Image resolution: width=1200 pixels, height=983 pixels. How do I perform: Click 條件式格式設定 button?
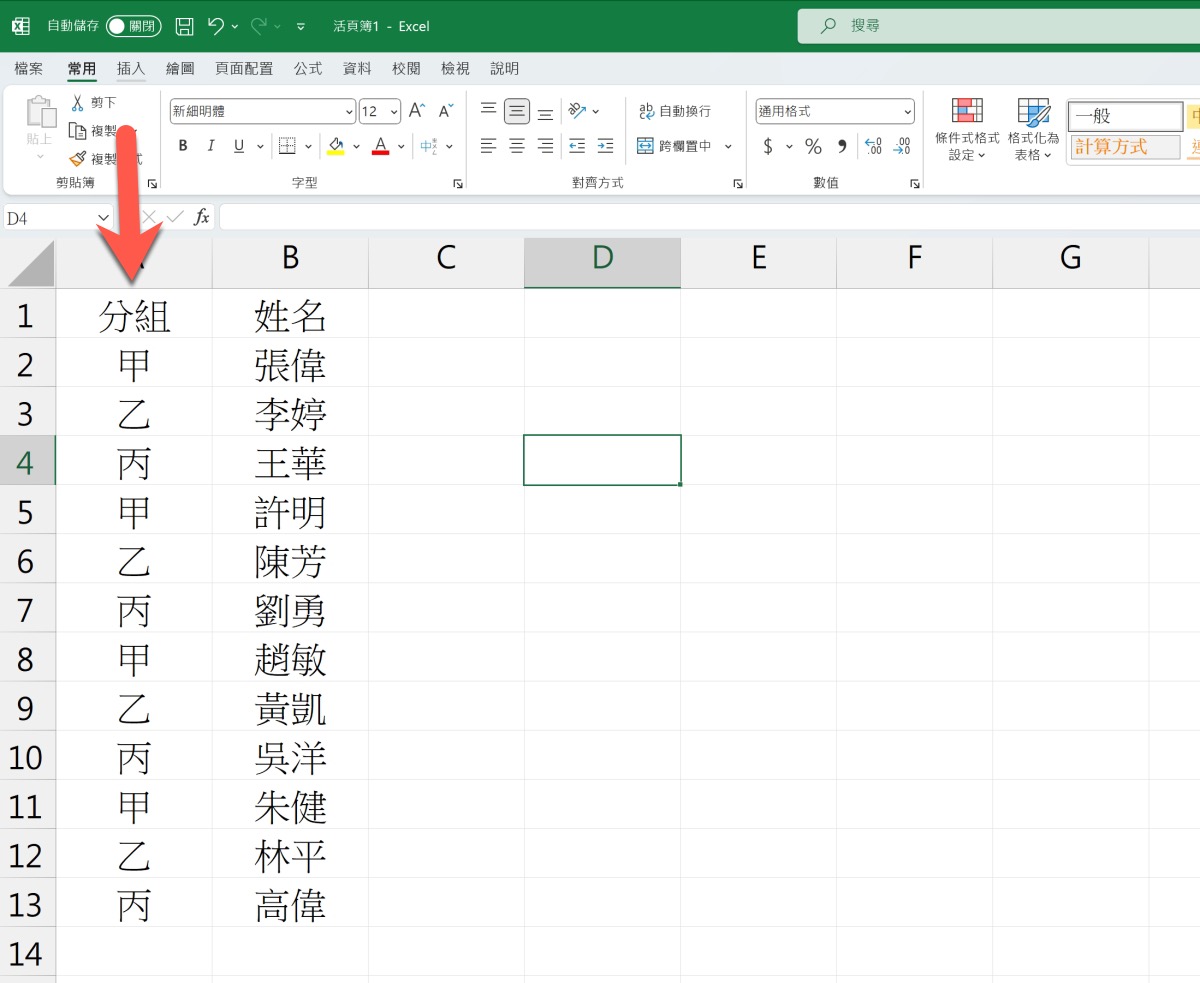[967, 130]
